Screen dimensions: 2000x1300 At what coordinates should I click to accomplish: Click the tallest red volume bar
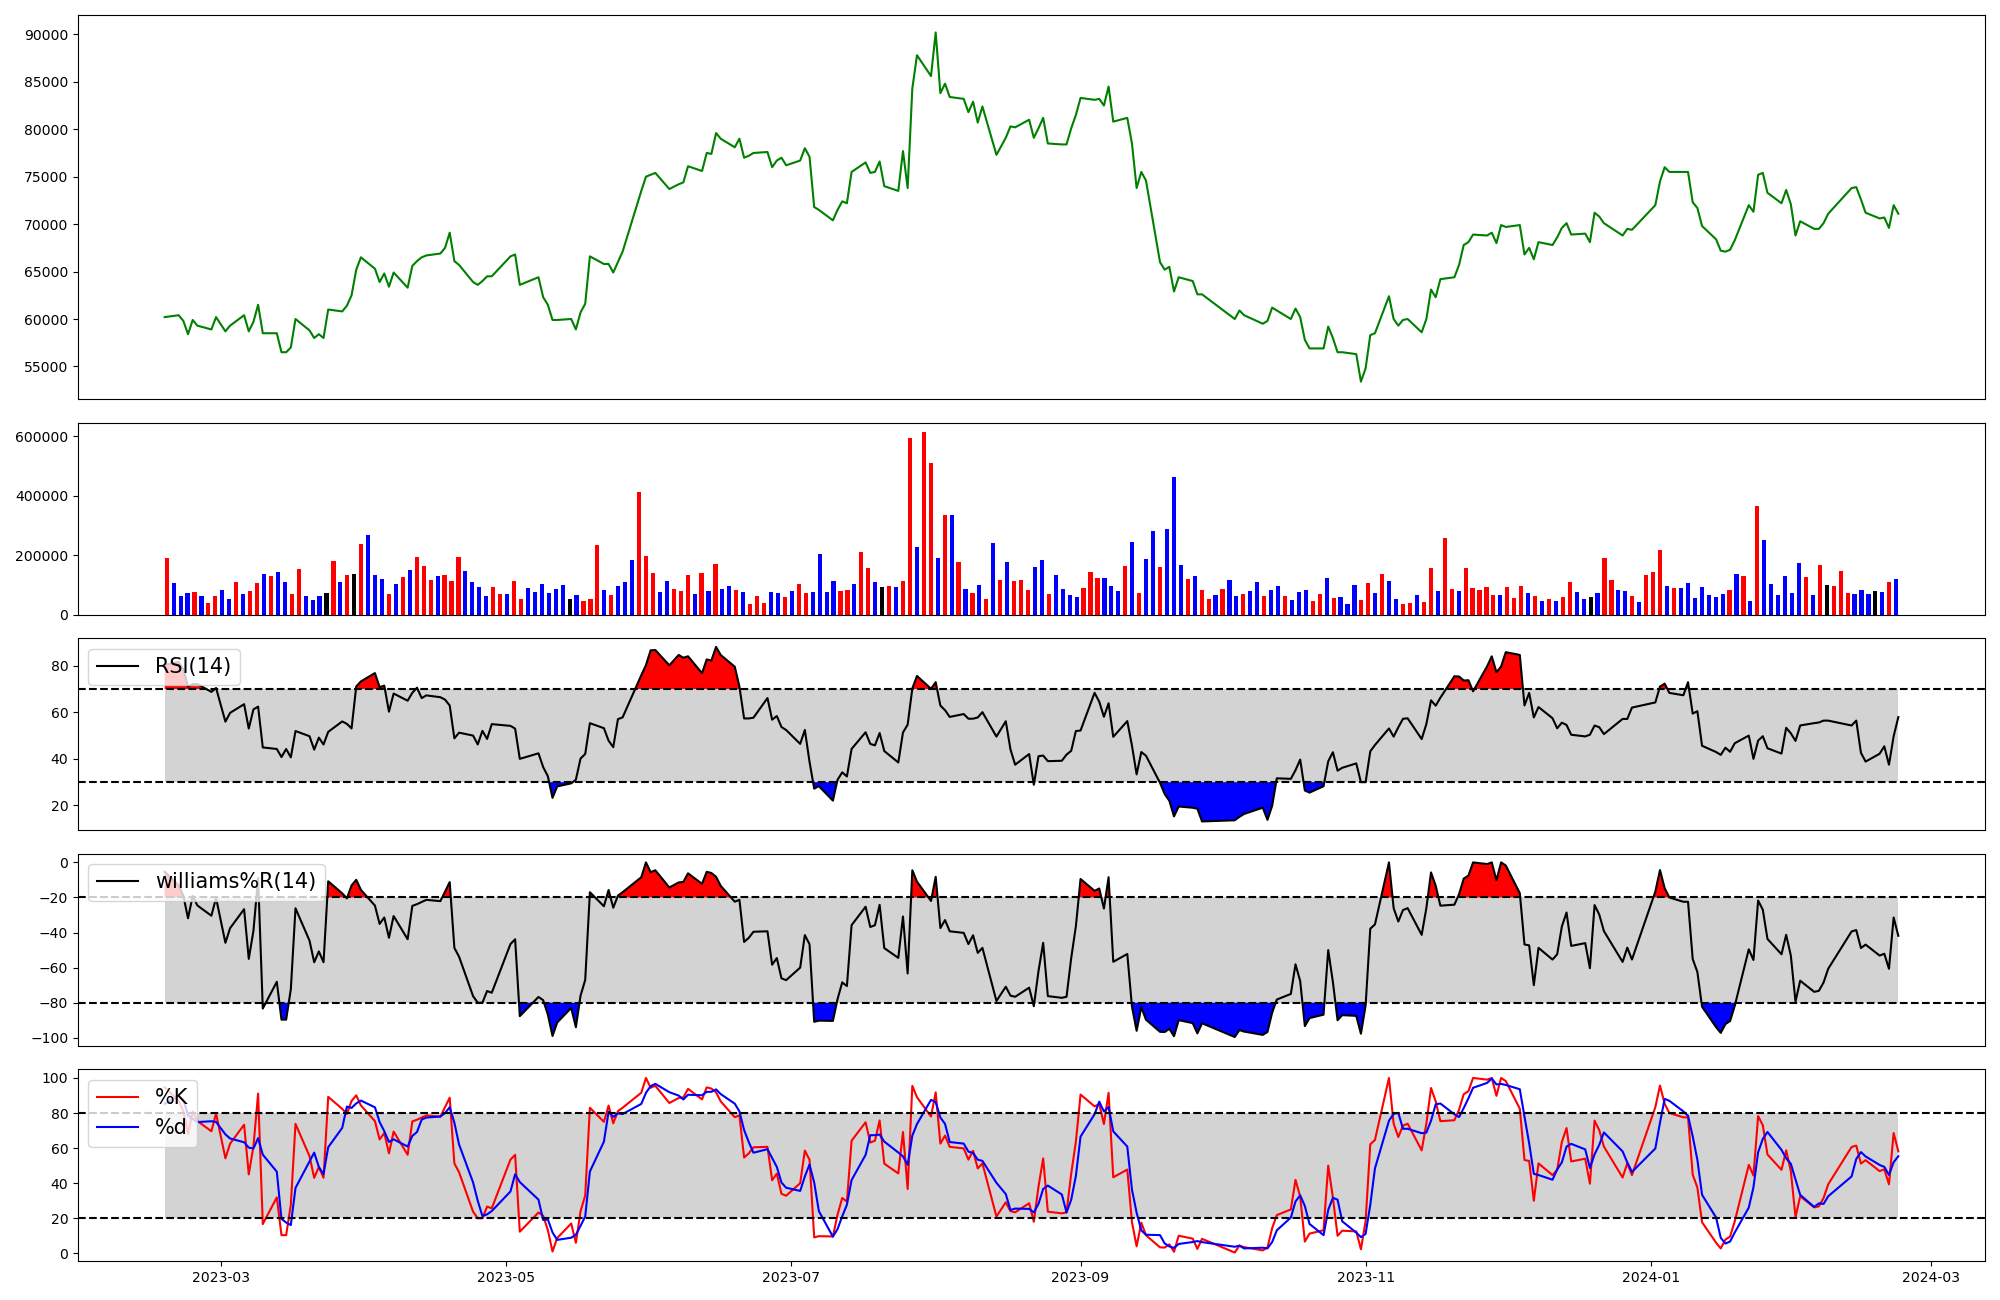(x=924, y=520)
